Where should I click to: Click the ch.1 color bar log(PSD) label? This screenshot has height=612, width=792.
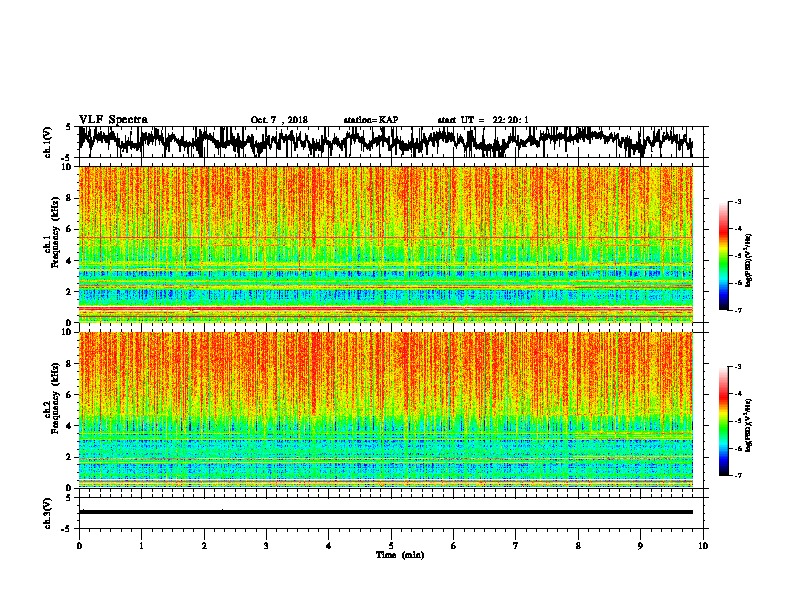[748, 260]
